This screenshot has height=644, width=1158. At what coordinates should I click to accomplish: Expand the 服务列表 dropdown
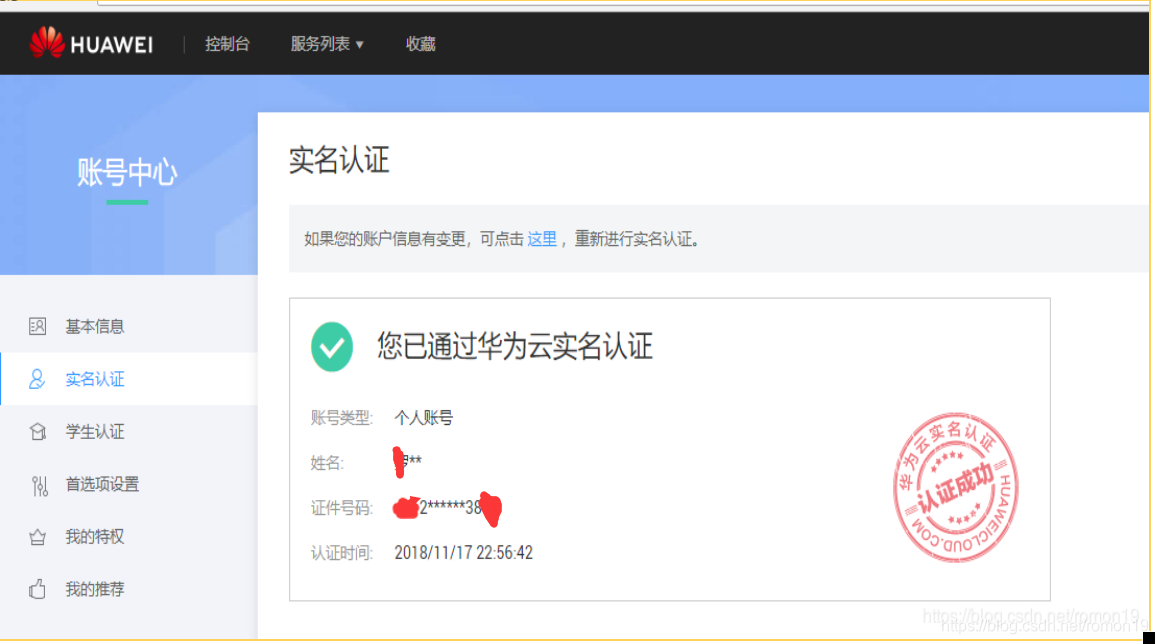(x=327, y=44)
